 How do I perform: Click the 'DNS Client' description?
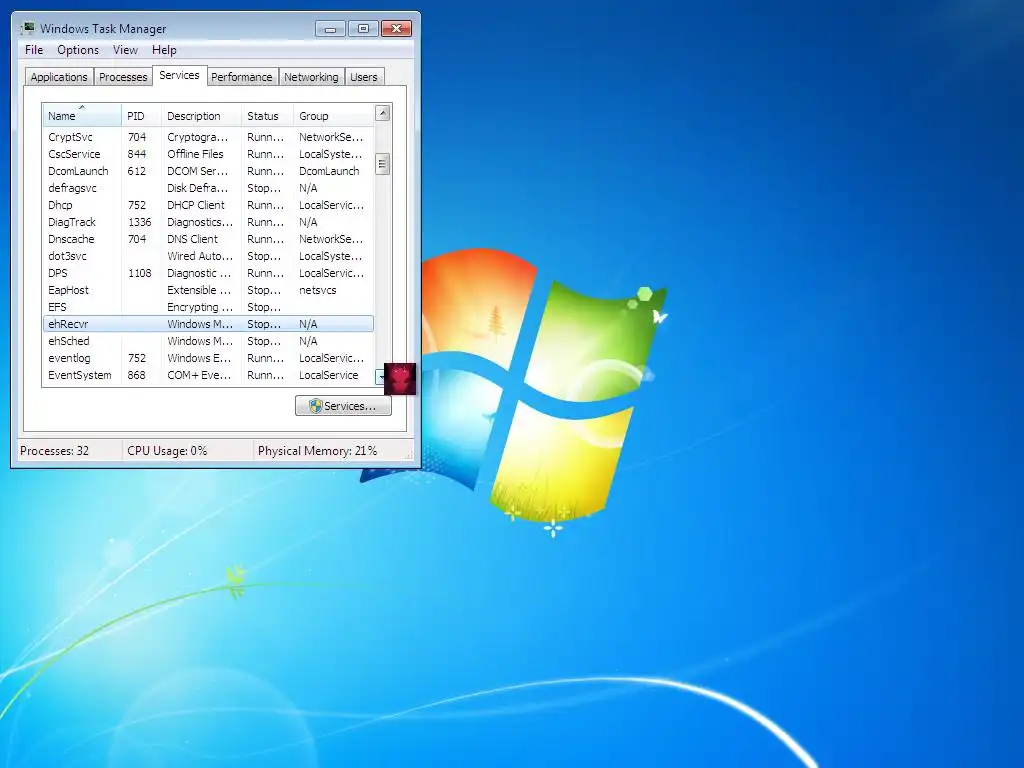(x=192, y=239)
